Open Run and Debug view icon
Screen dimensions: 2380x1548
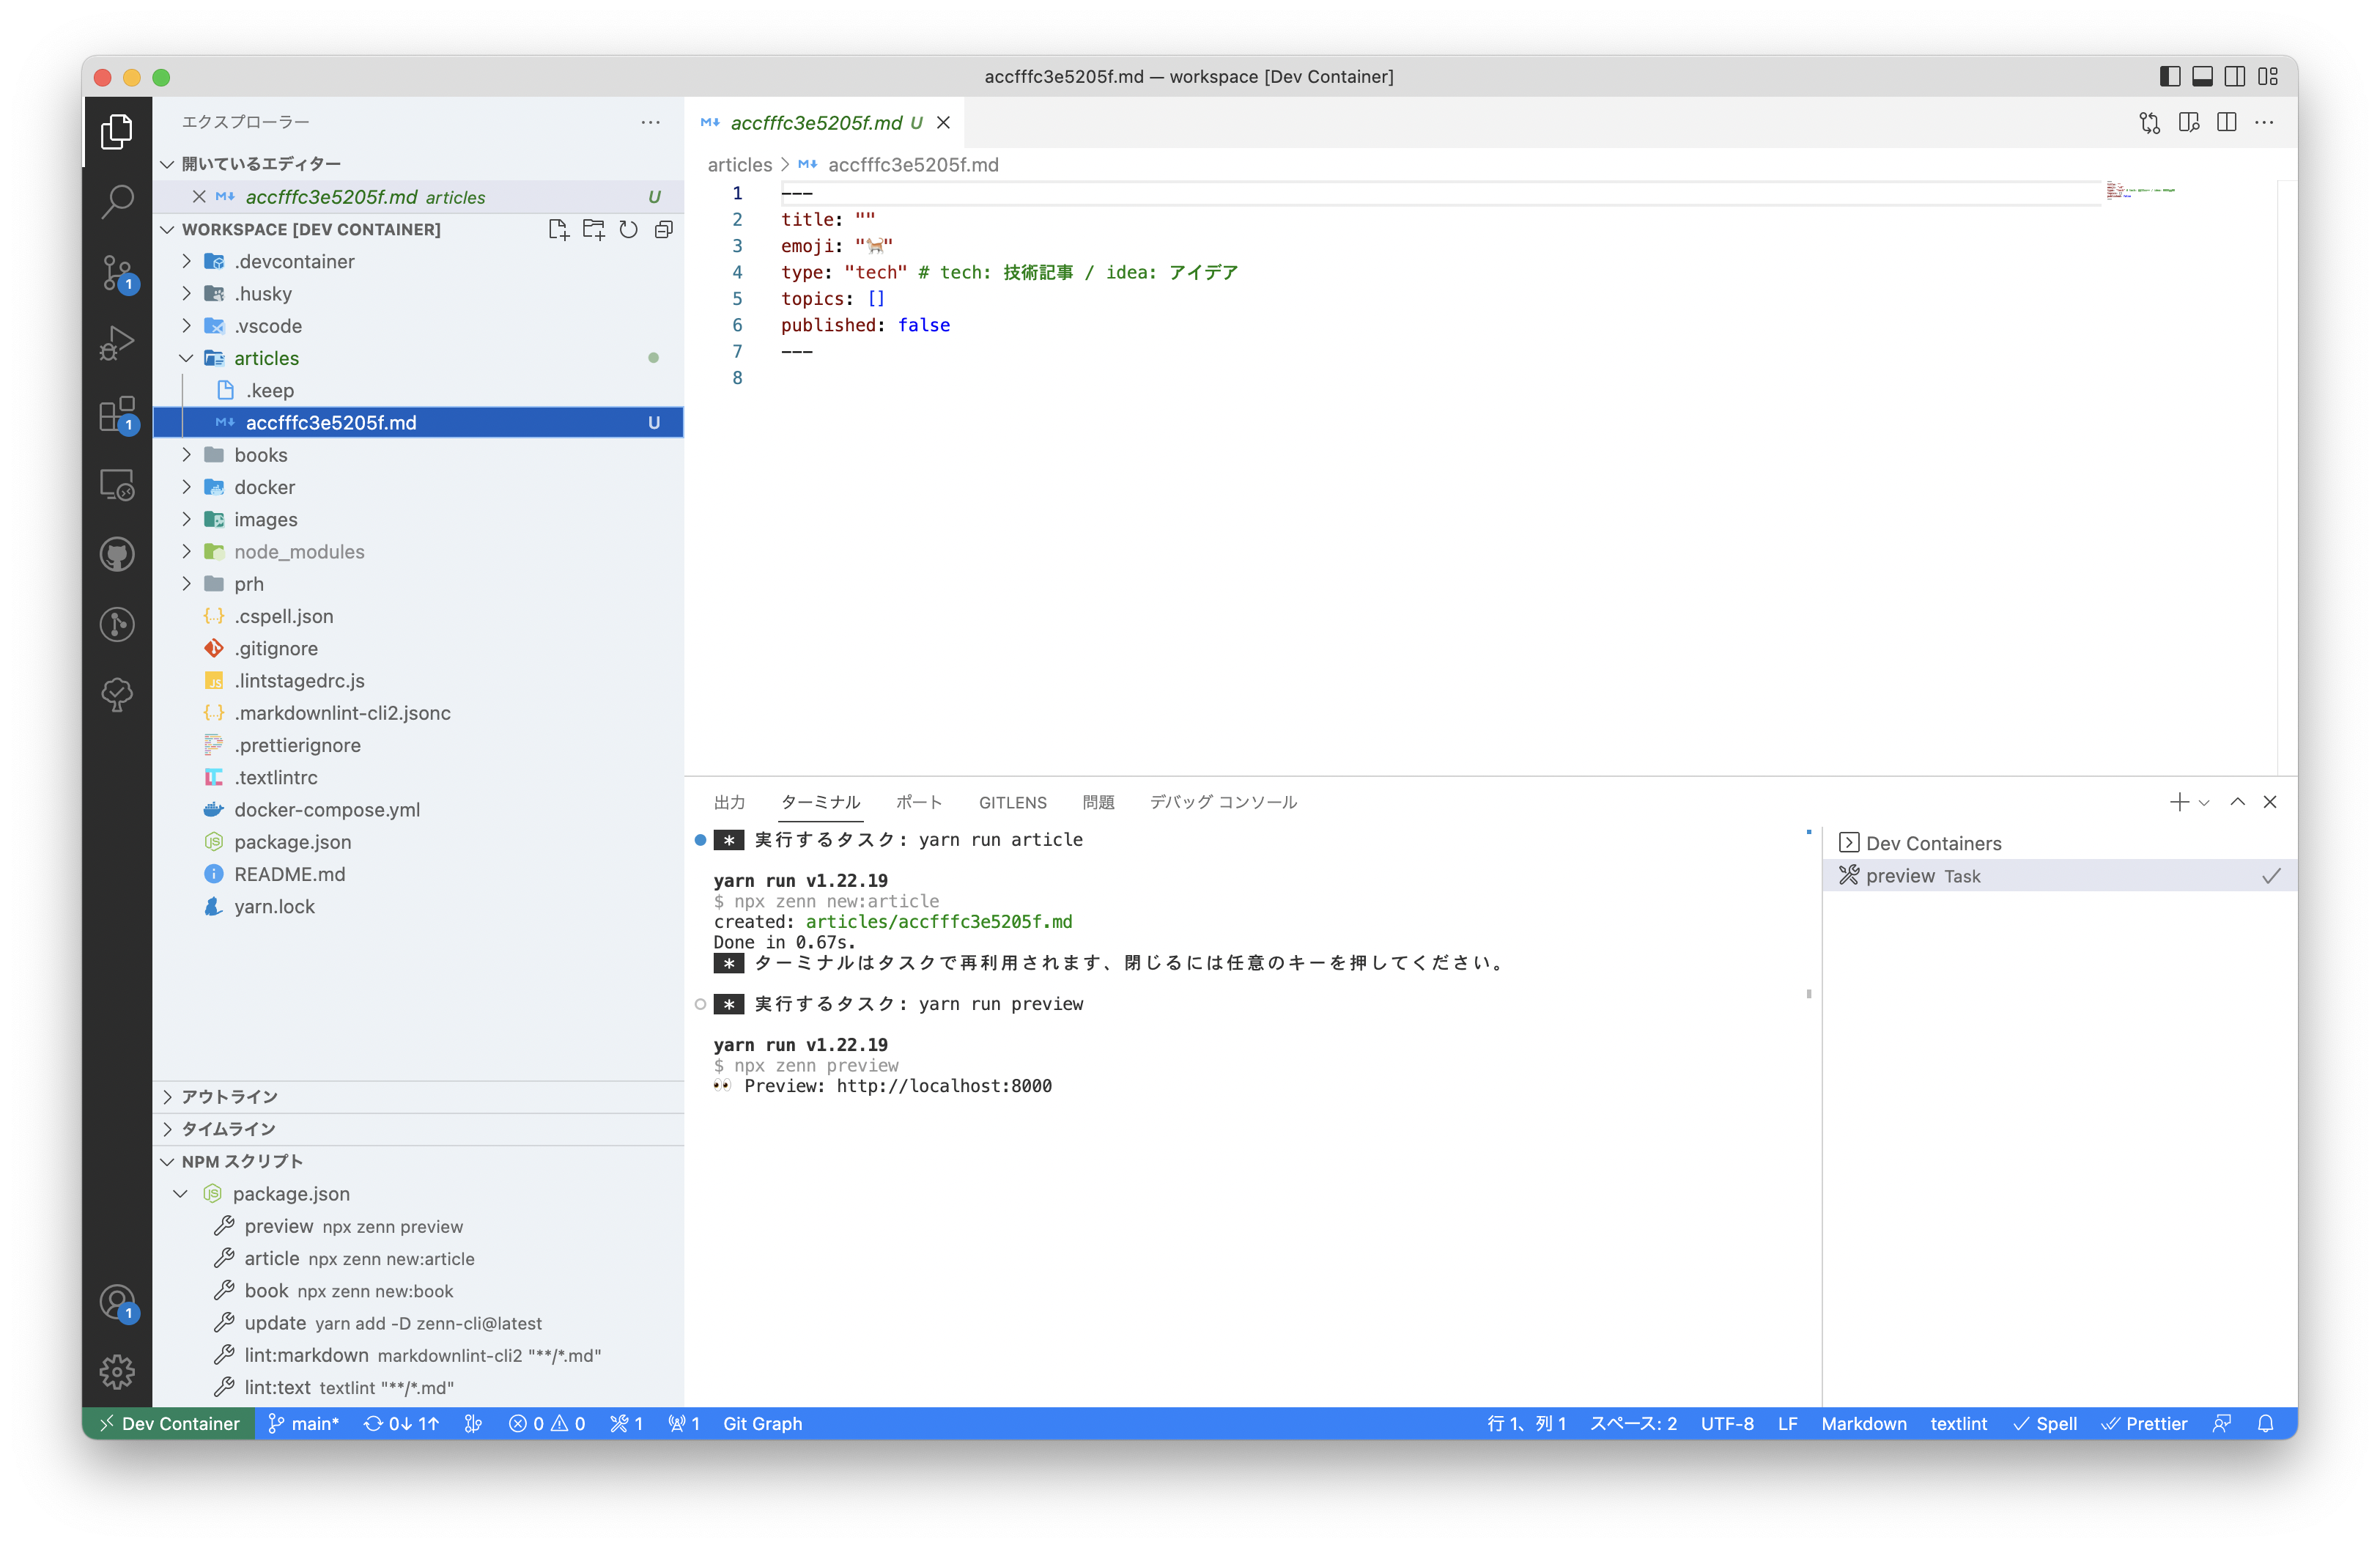(x=117, y=343)
